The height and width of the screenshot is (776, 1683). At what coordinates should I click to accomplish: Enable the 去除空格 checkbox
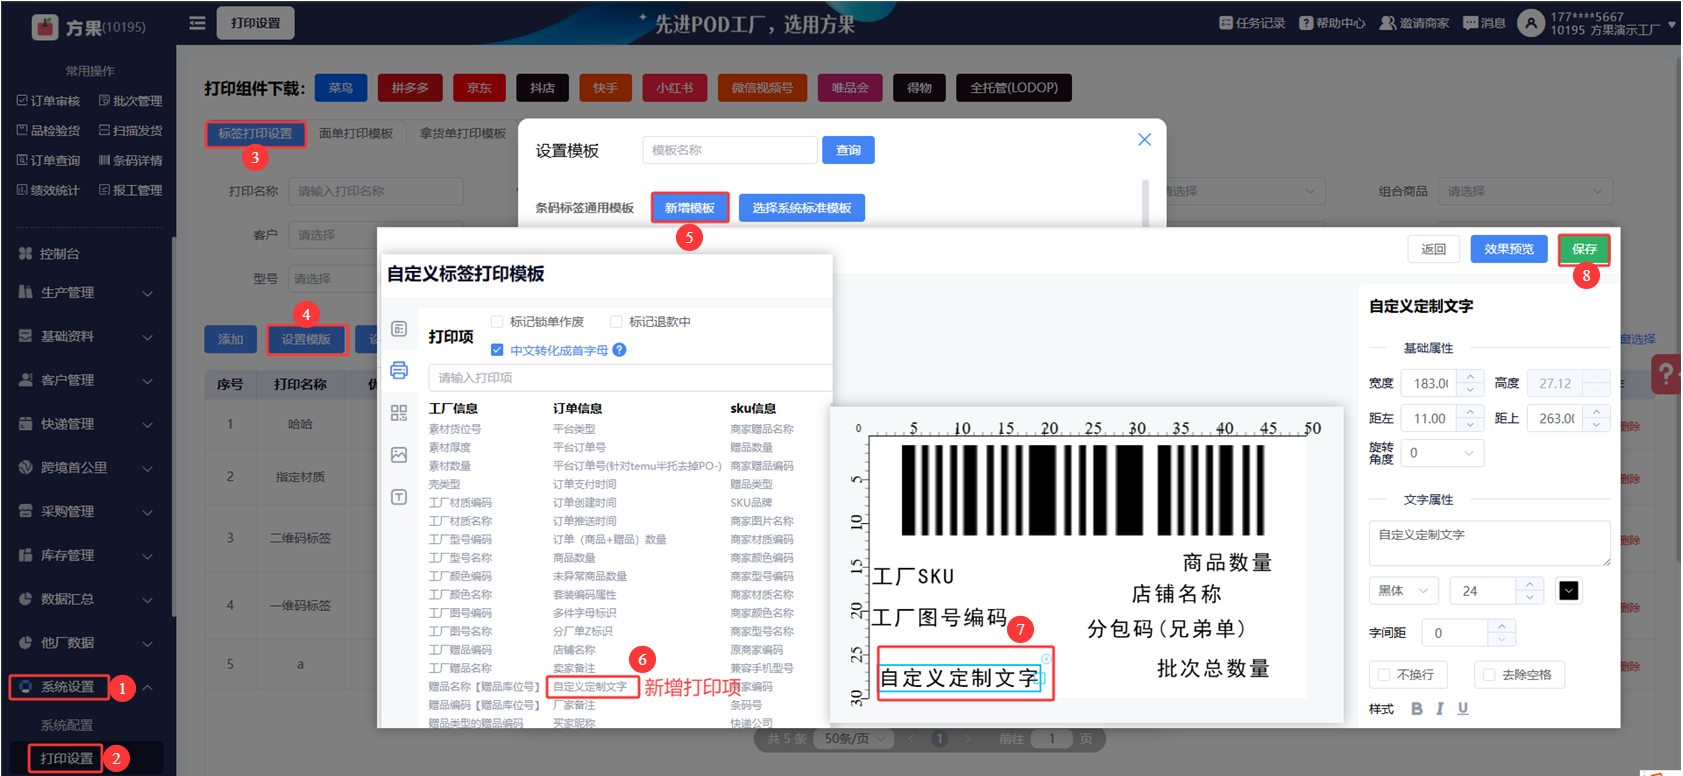point(1489,675)
